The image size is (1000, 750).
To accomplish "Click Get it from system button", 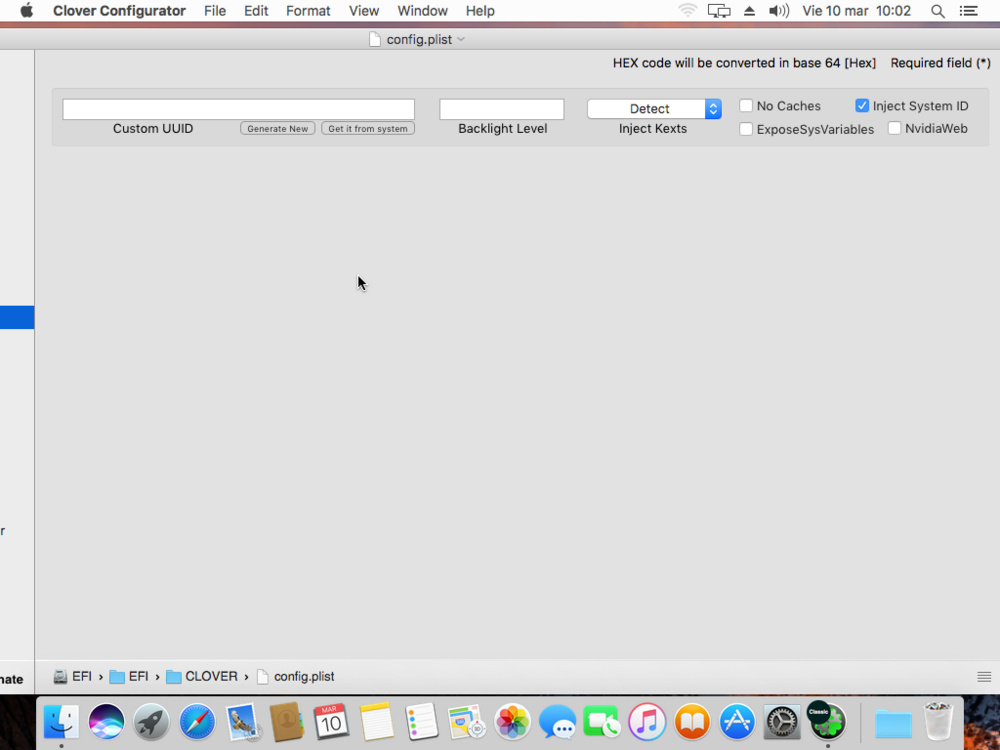I will (x=368, y=128).
